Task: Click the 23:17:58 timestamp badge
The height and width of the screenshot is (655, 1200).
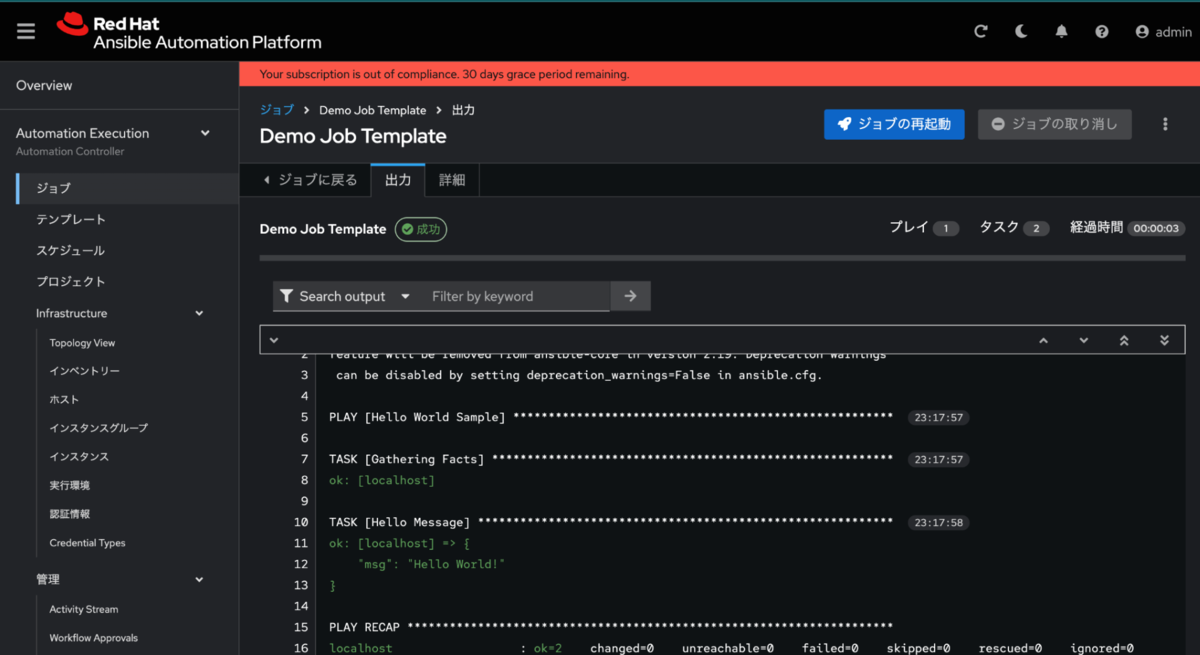Action: click(938, 523)
